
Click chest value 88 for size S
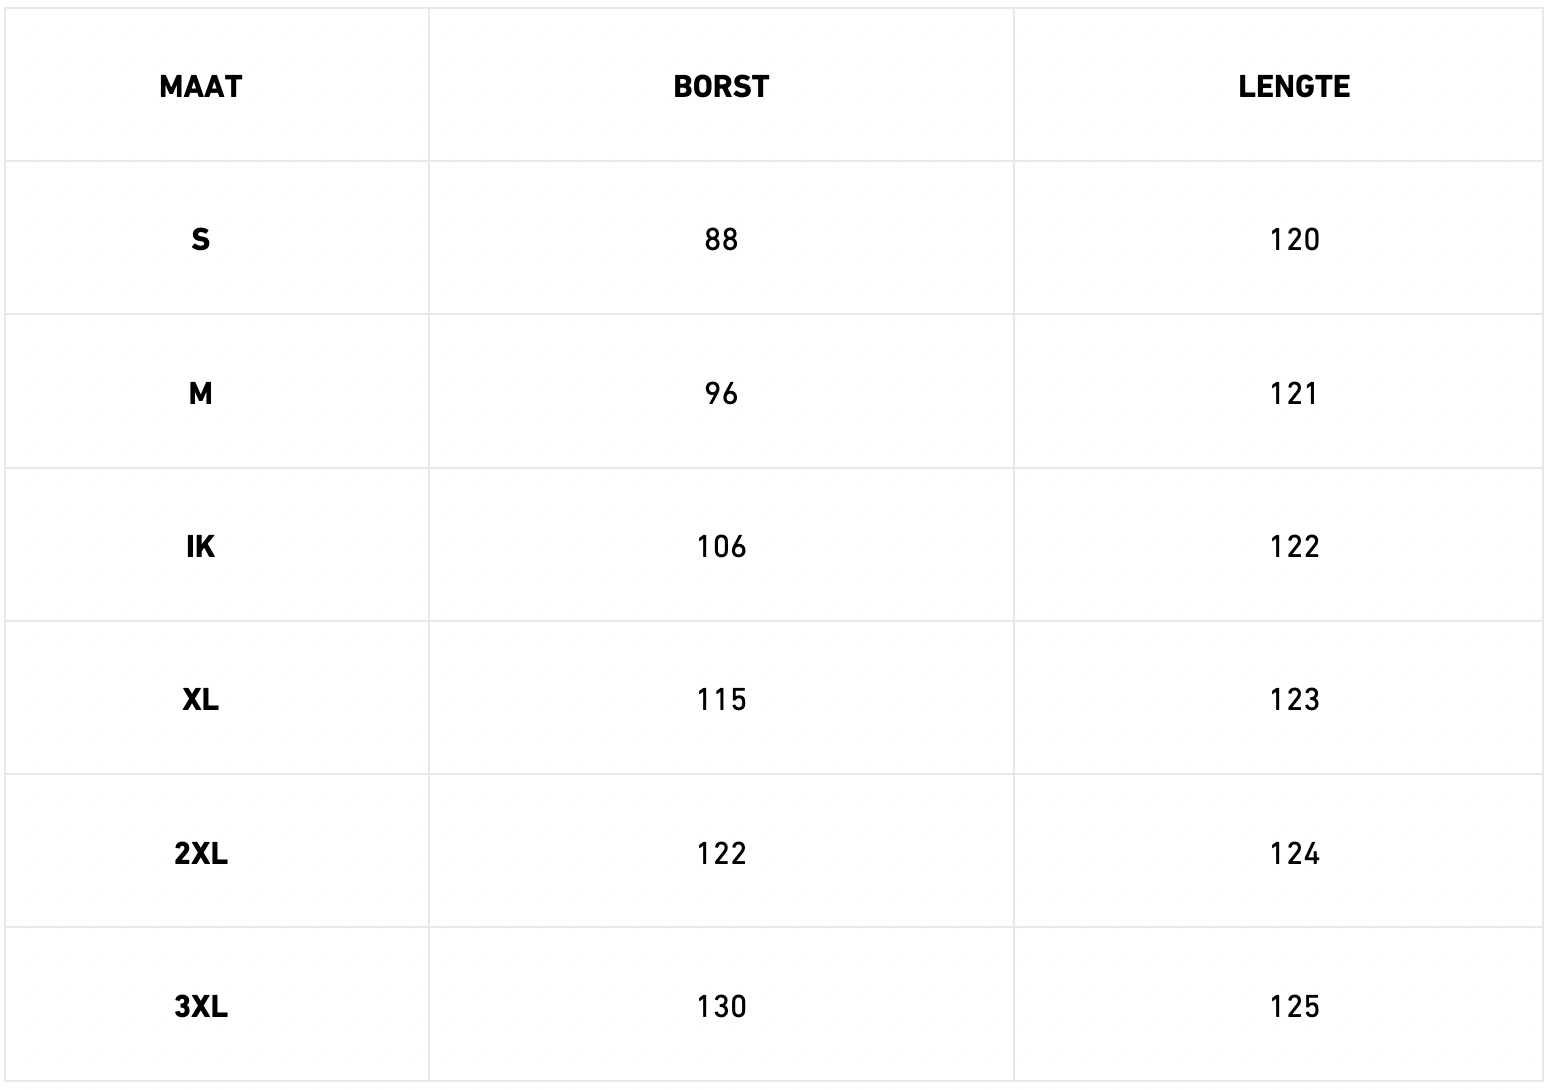coord(721,240)
